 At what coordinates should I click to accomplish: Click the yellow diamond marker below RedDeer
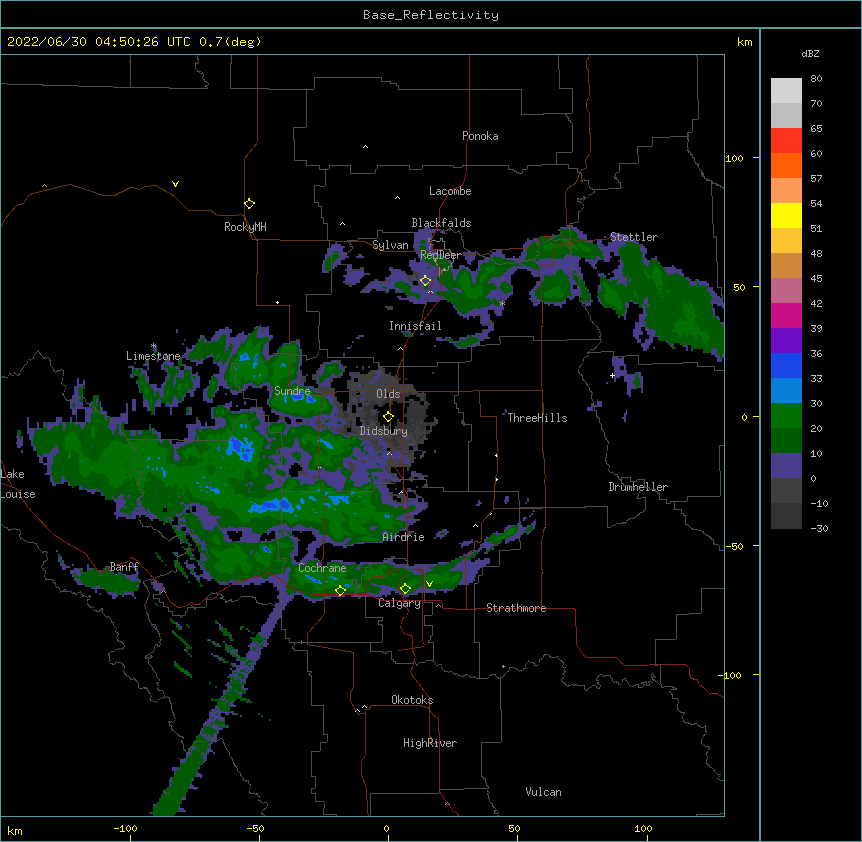pyautogui.click(x=425, y=281)
